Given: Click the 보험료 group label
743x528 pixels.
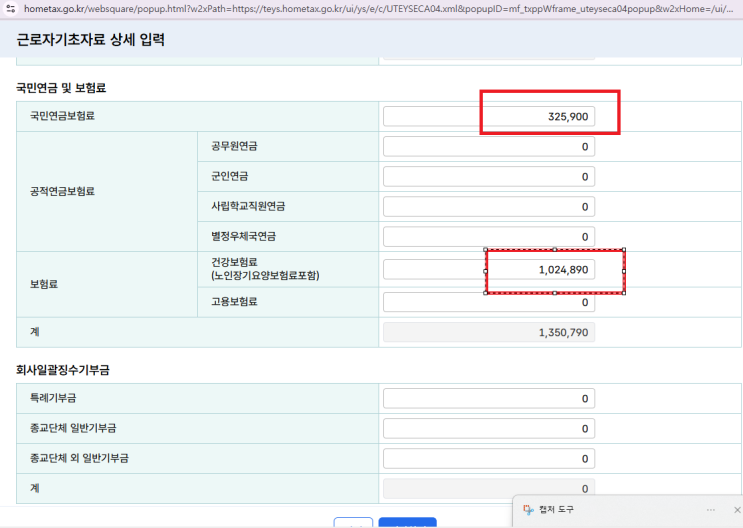Looking at the screenshot, I should pos(44,284).
